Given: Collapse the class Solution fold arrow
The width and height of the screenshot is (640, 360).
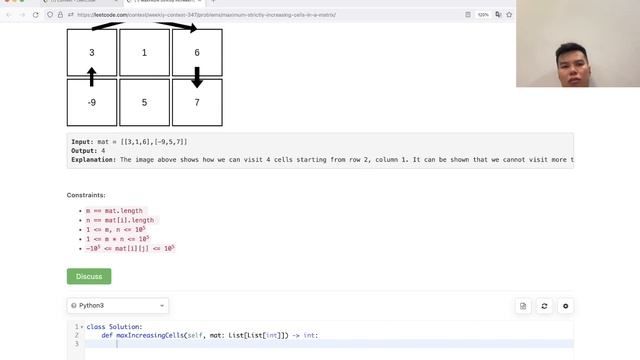Looking at the screenshot, I should click(x=82, y=327).
